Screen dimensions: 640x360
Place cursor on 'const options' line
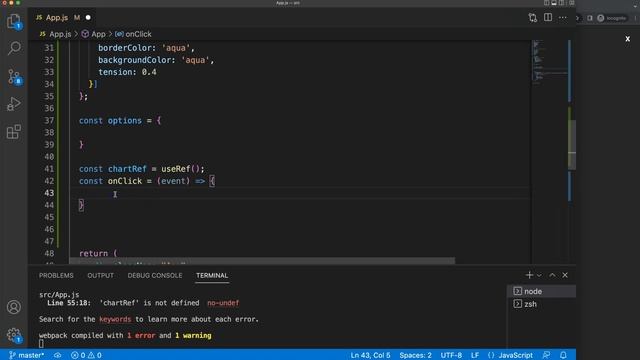(120, 120)
